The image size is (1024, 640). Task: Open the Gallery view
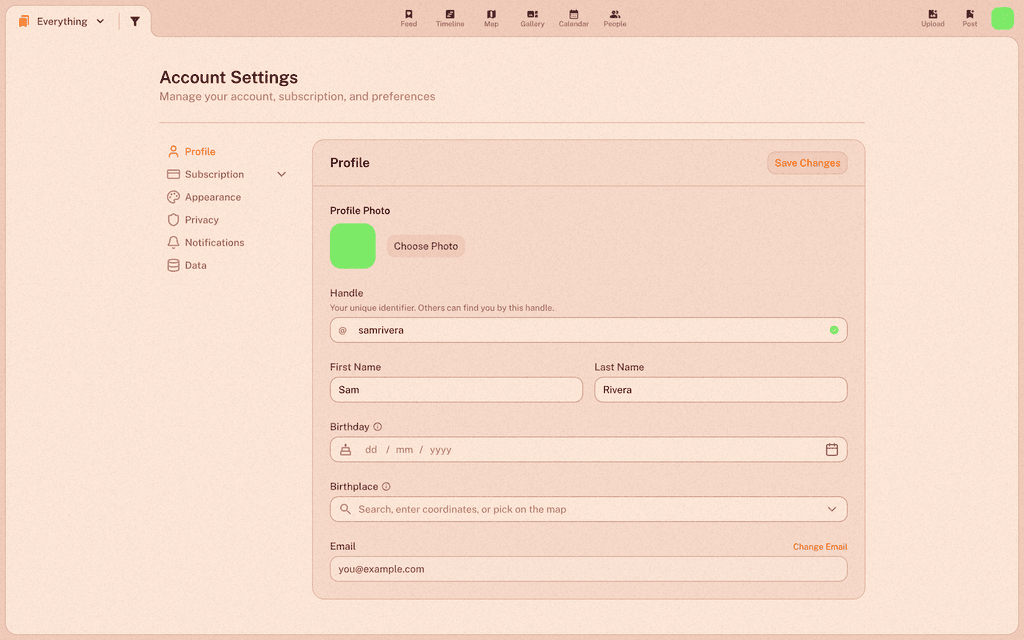click(x=532, y=18)
